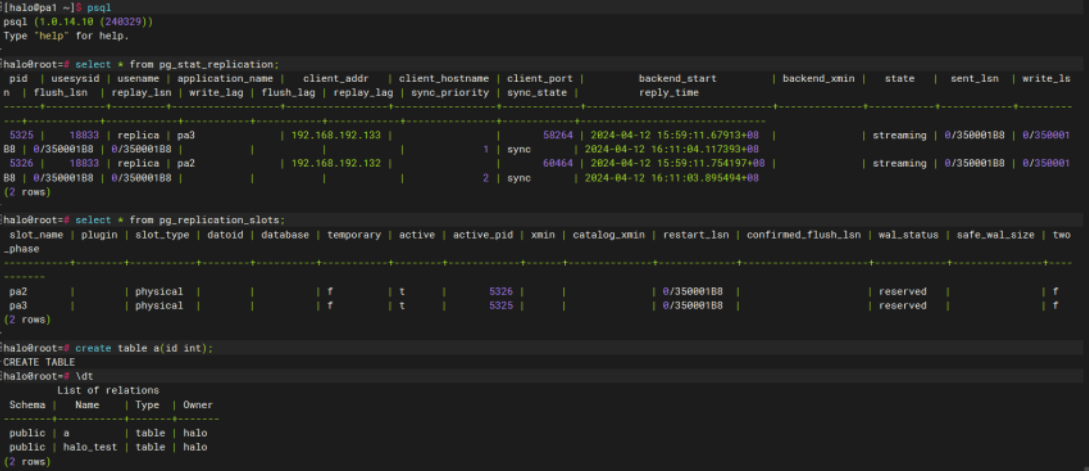
Task: Click the temporary column header
Action: (x=354, y=235)
